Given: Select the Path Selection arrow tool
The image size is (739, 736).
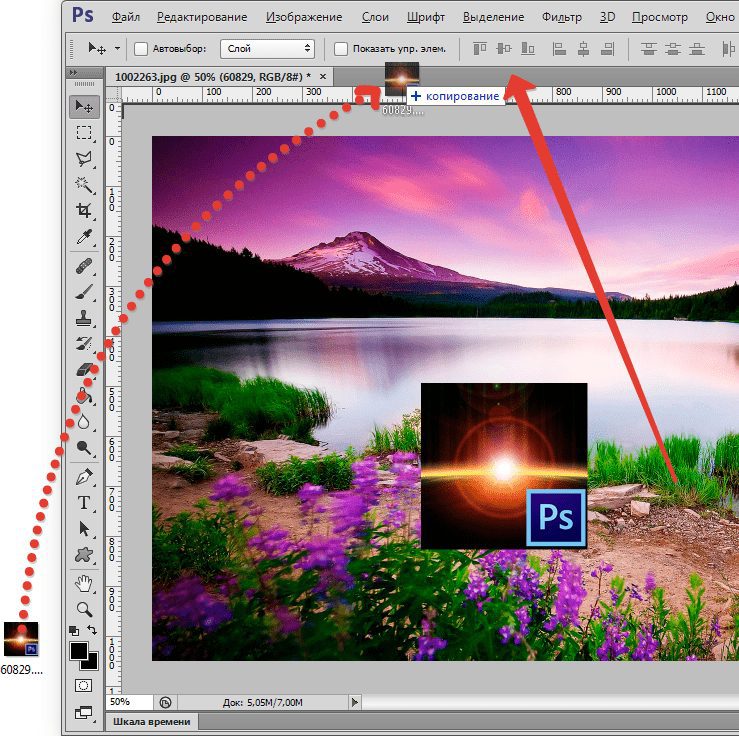Looking at the screenshot, I should coord(84,529).
